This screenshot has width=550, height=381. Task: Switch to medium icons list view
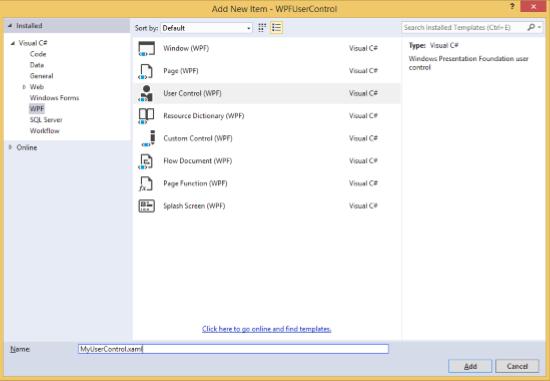(276, 28)
